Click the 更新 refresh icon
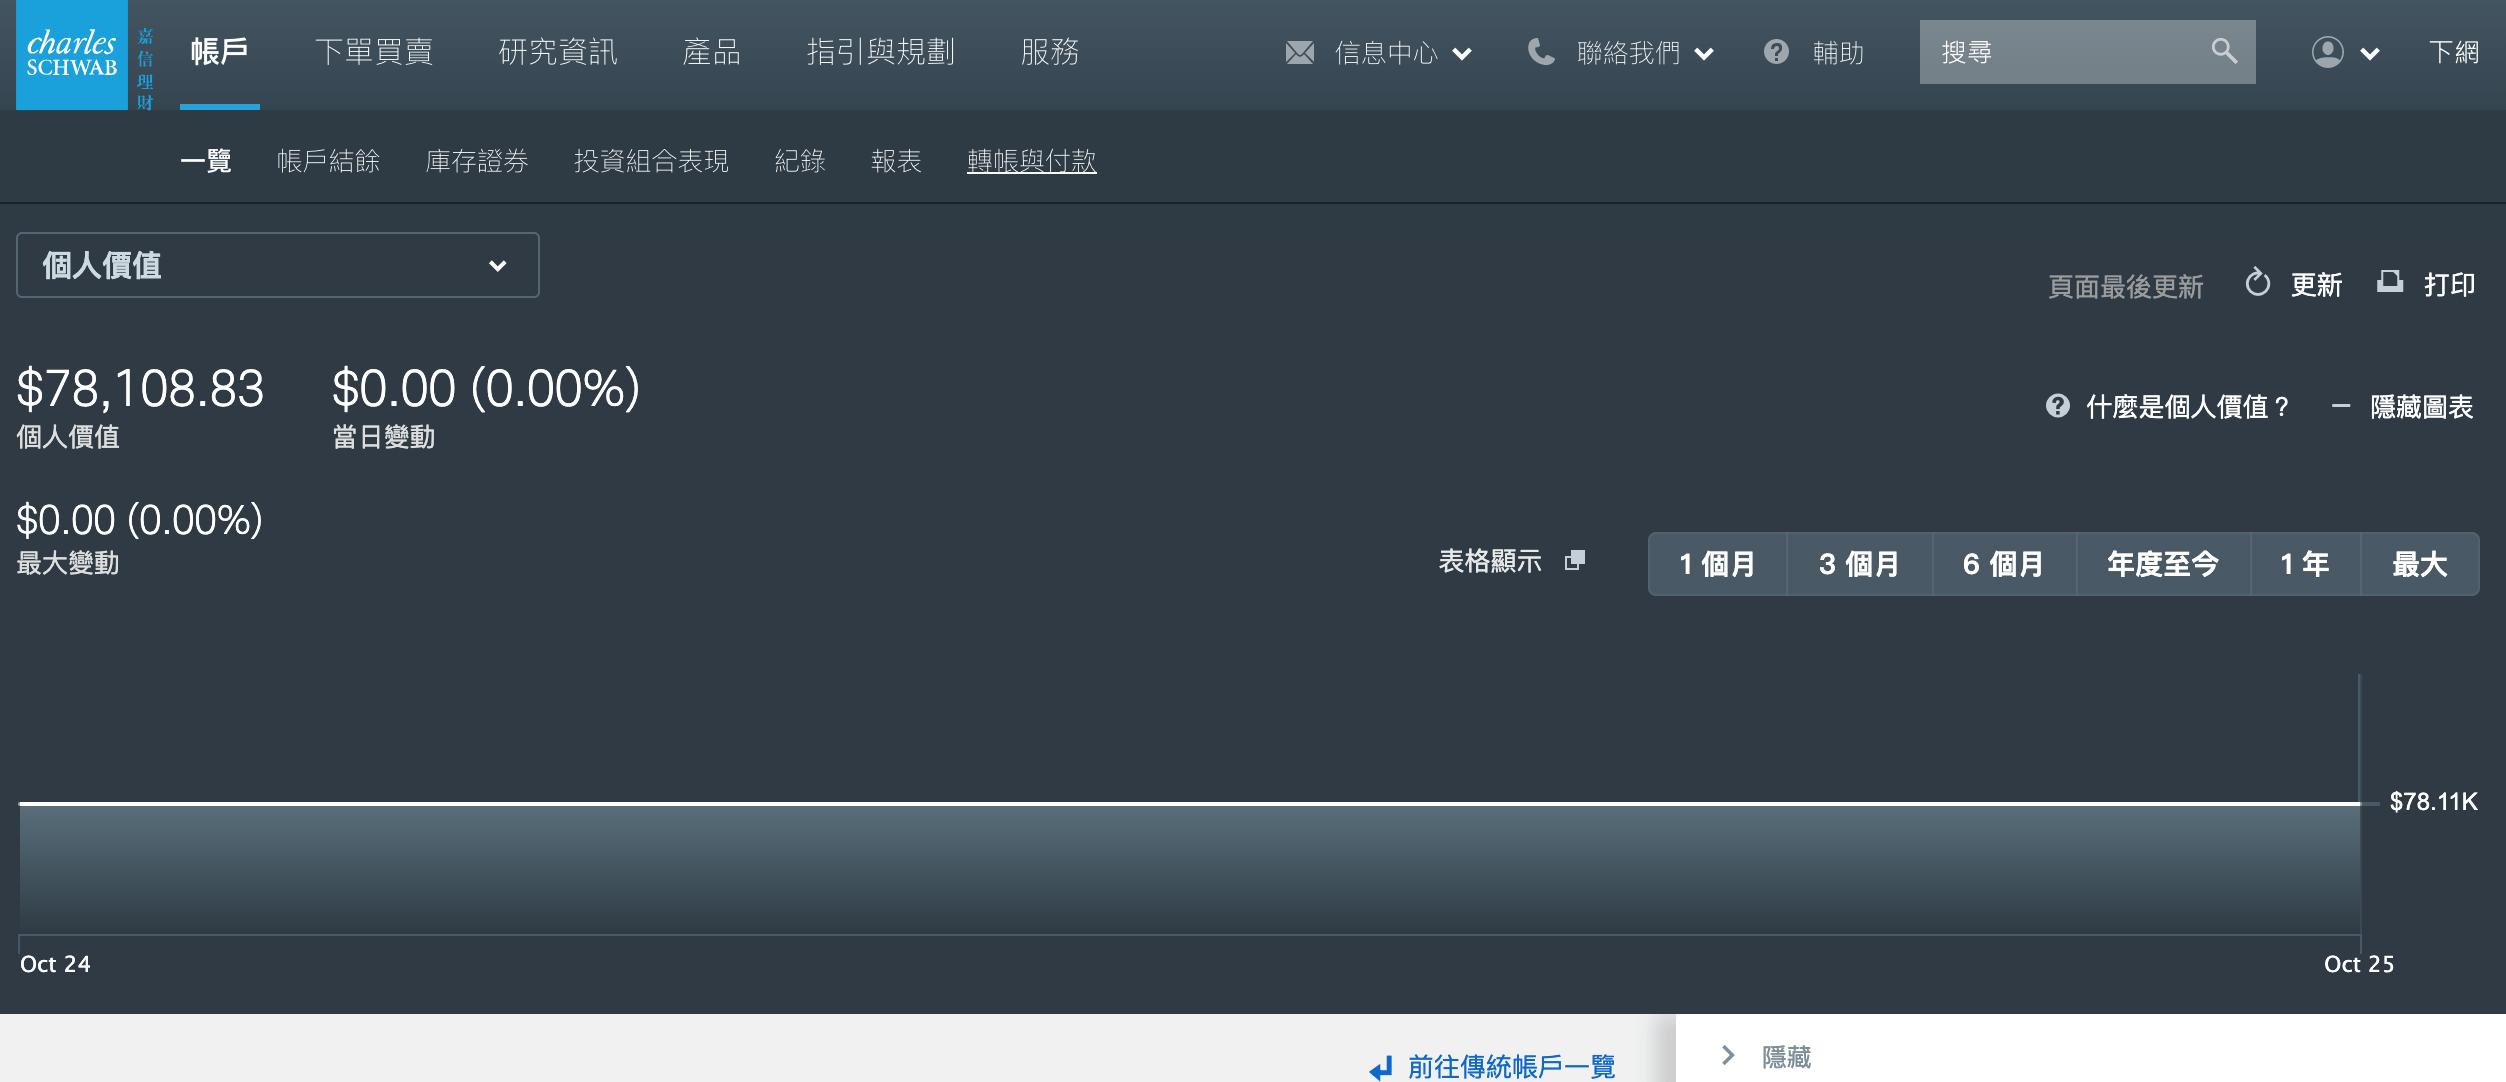 pos(2257,284)
